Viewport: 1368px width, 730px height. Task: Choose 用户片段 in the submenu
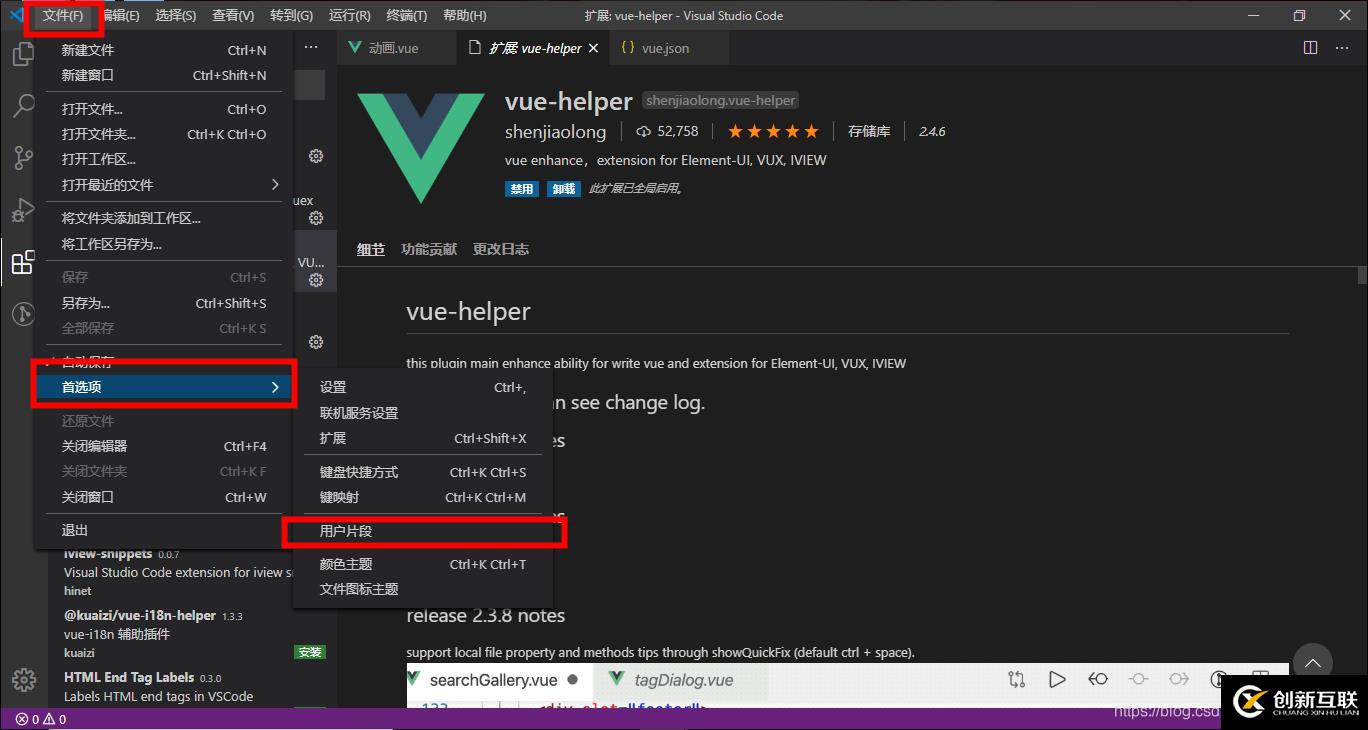(423, 531)
